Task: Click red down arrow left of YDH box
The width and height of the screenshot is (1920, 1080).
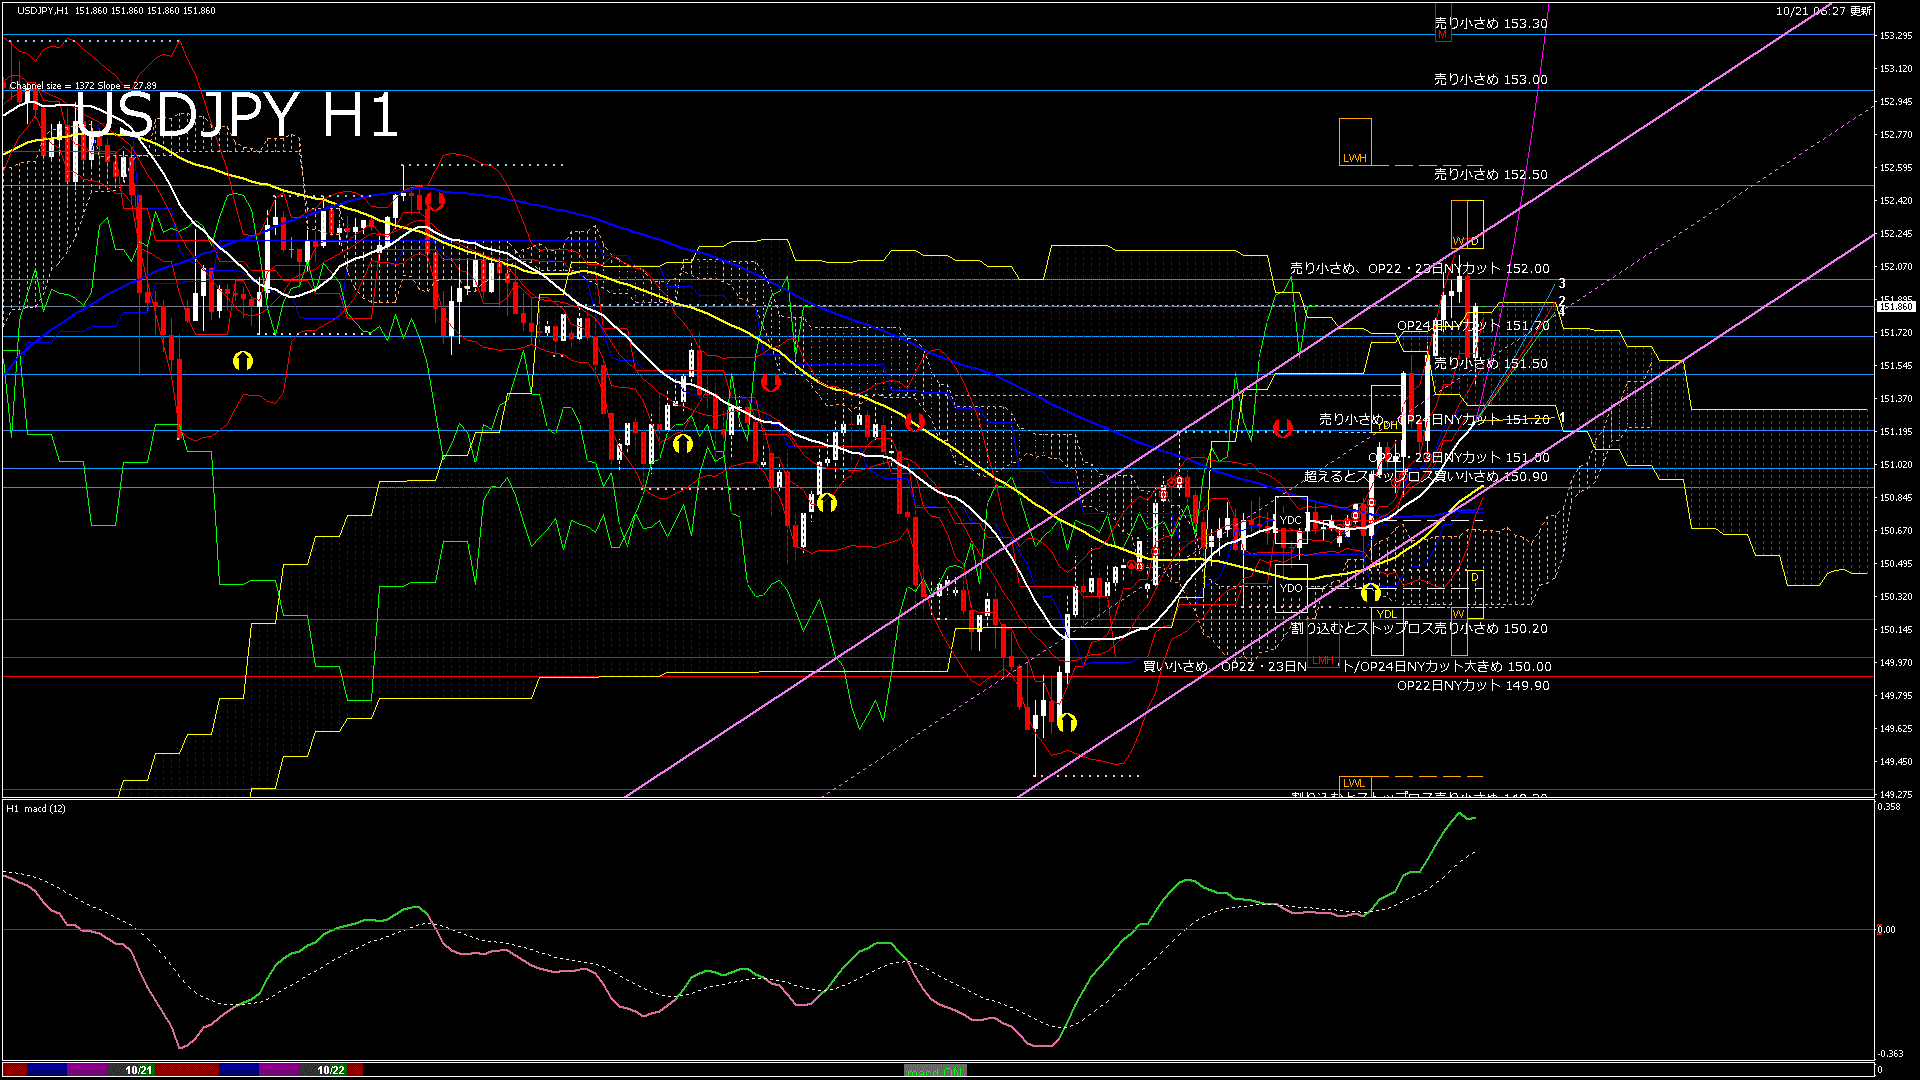Action: [x=1282, y=428]
